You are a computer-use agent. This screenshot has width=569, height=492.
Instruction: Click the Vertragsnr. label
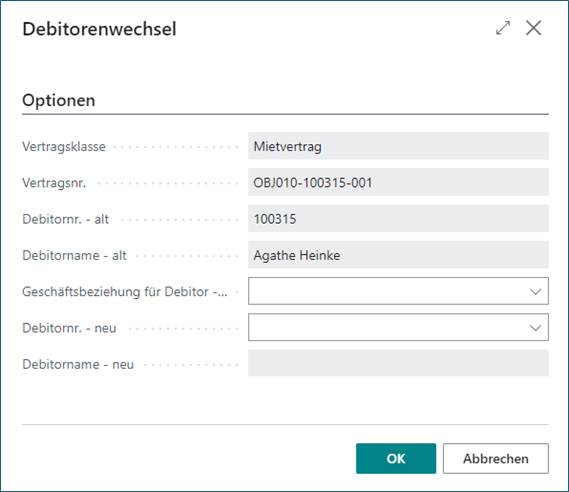point(54,183)
